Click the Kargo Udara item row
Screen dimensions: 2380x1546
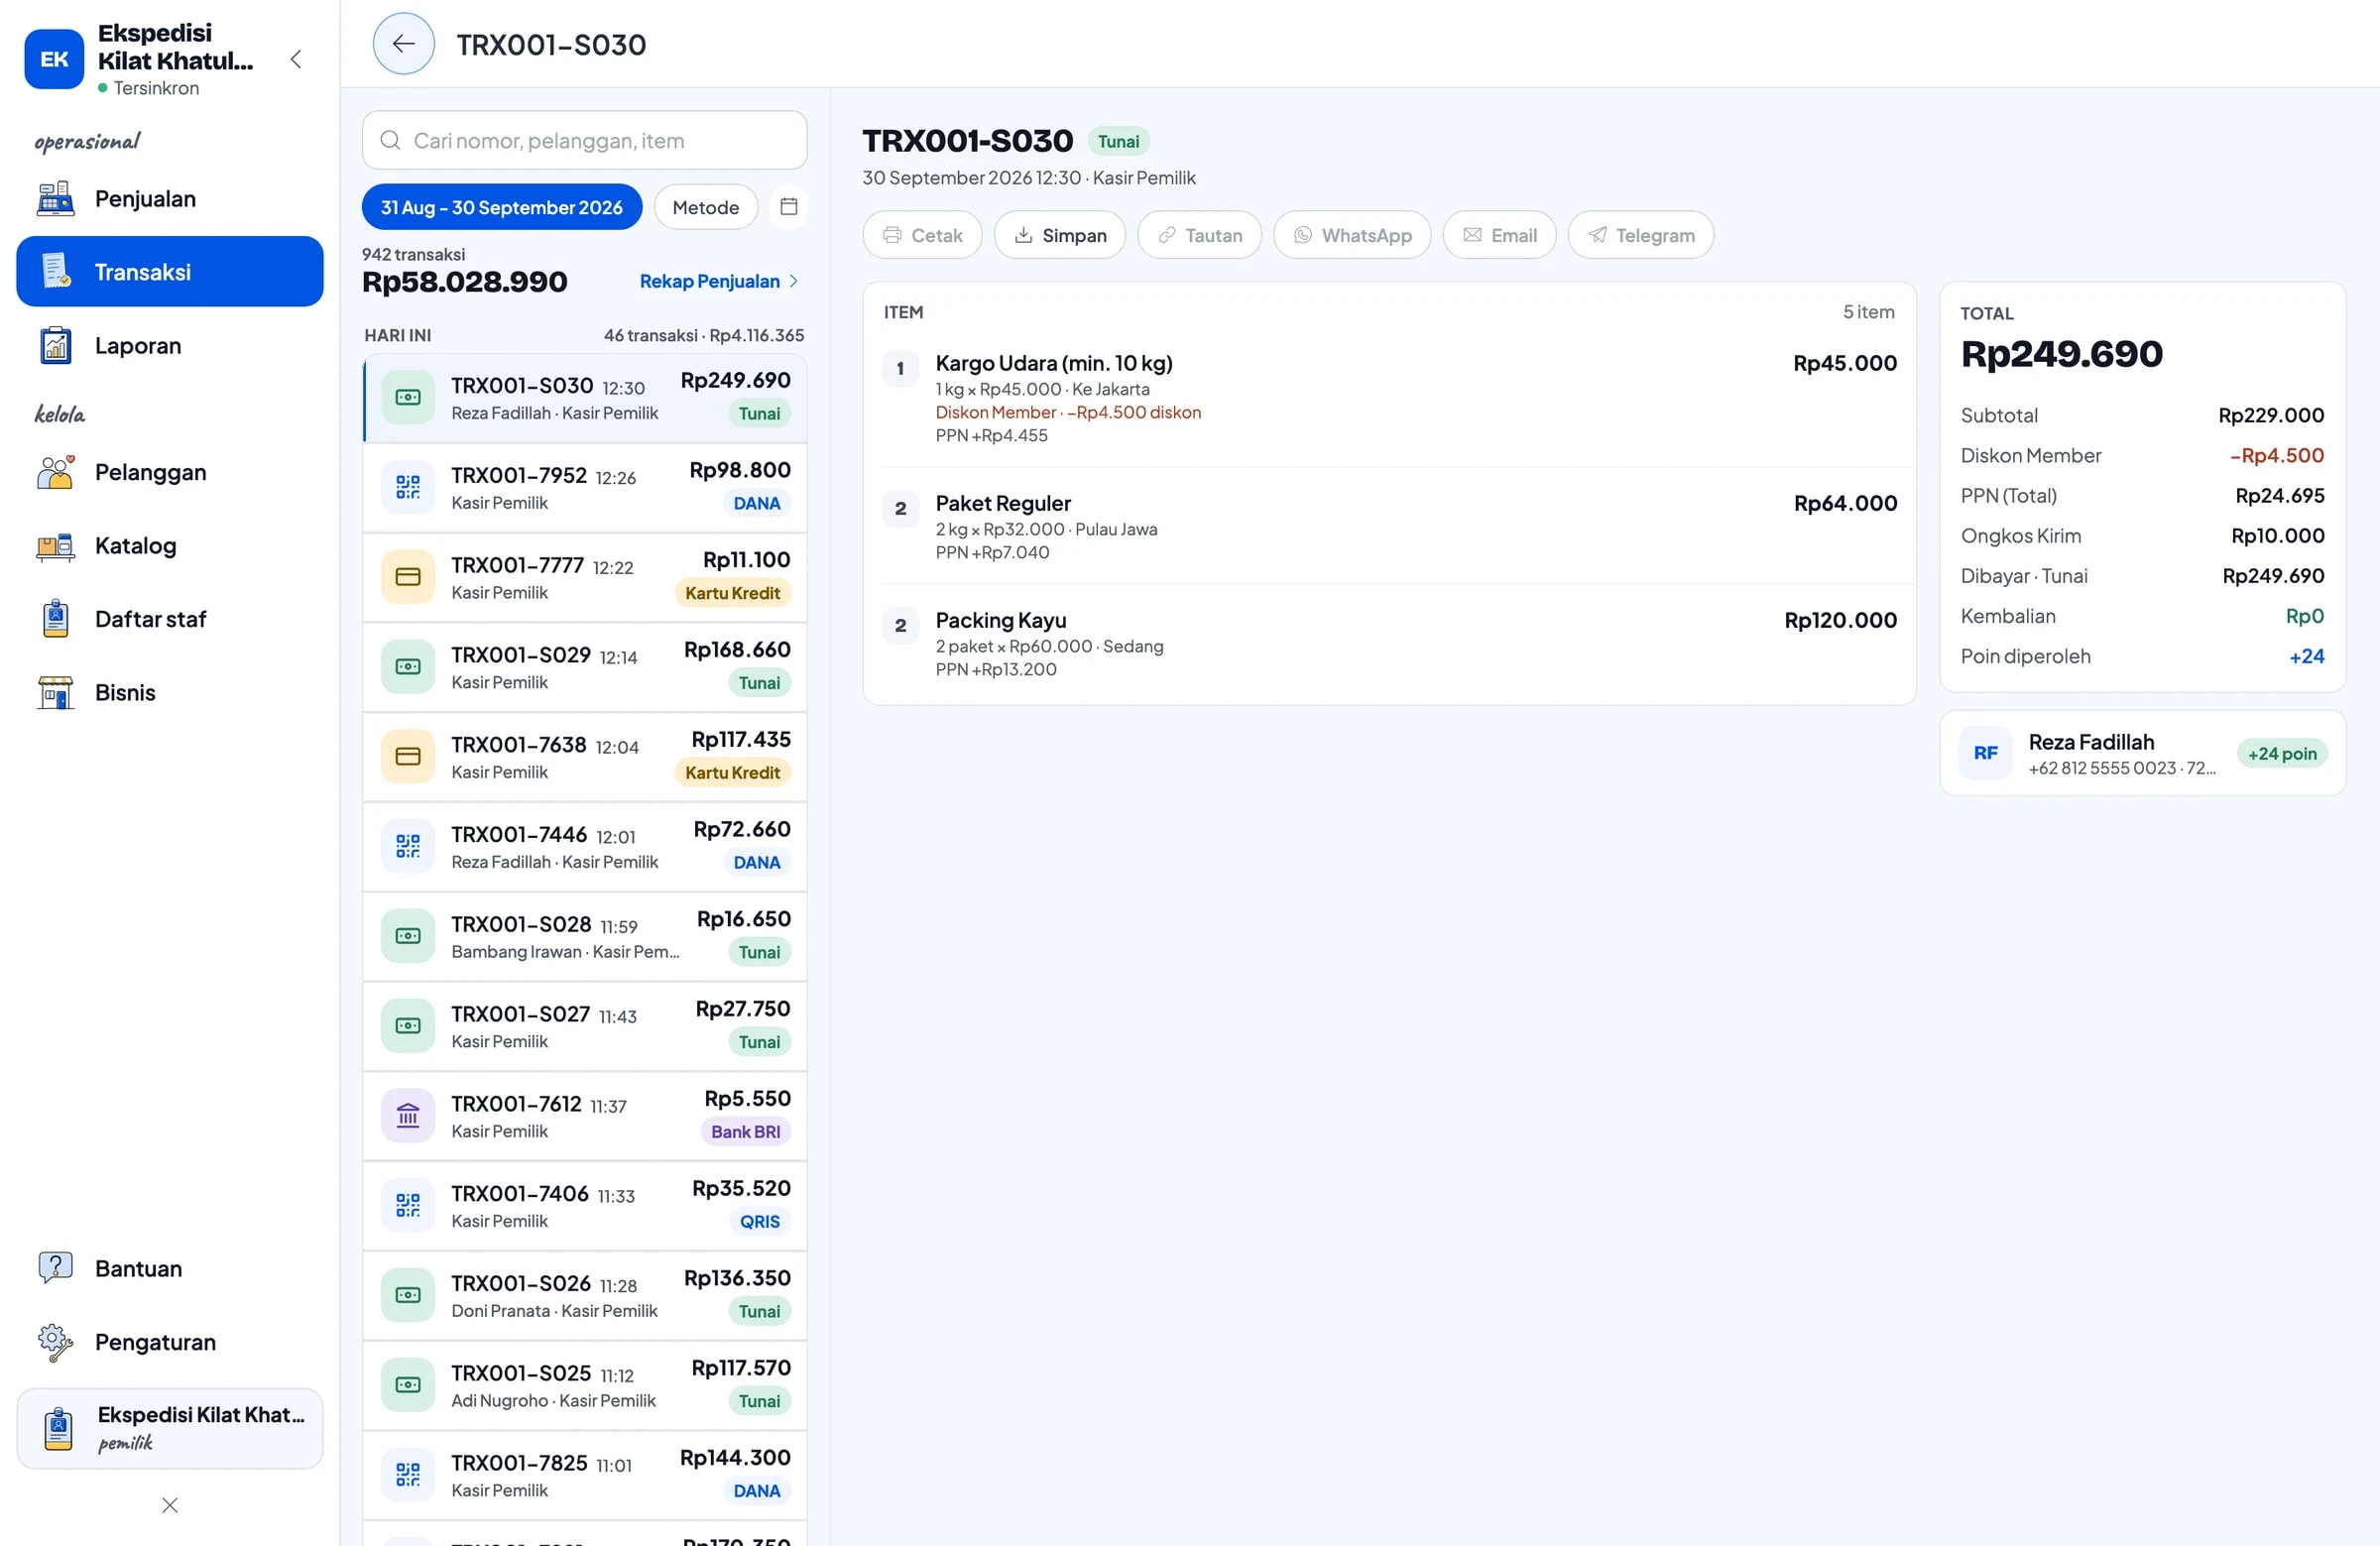(x=1388, y=397)
